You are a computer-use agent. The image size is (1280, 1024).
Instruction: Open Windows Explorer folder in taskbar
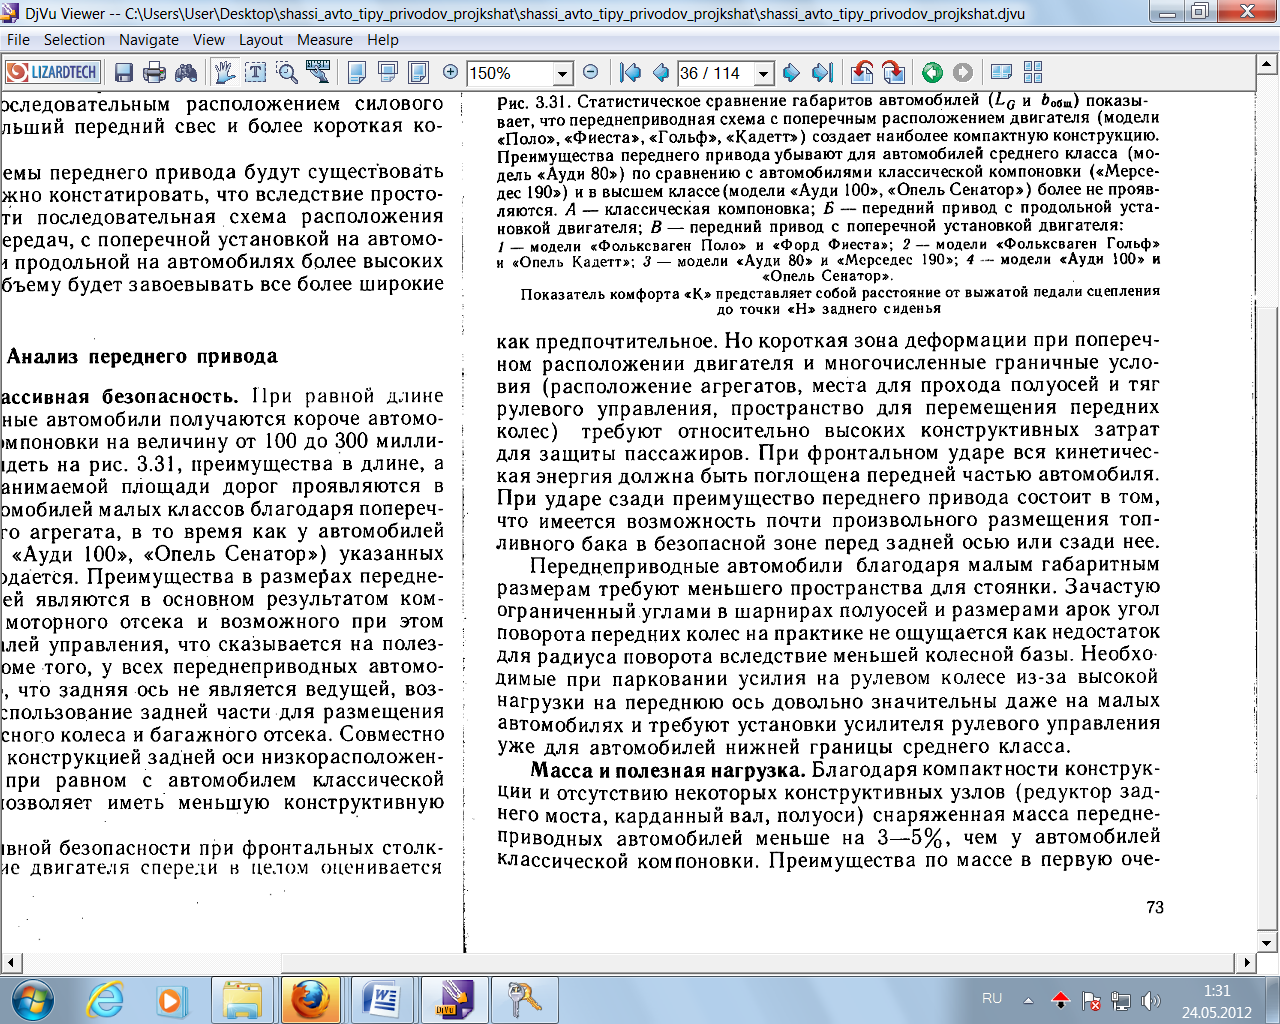[242, 999]
